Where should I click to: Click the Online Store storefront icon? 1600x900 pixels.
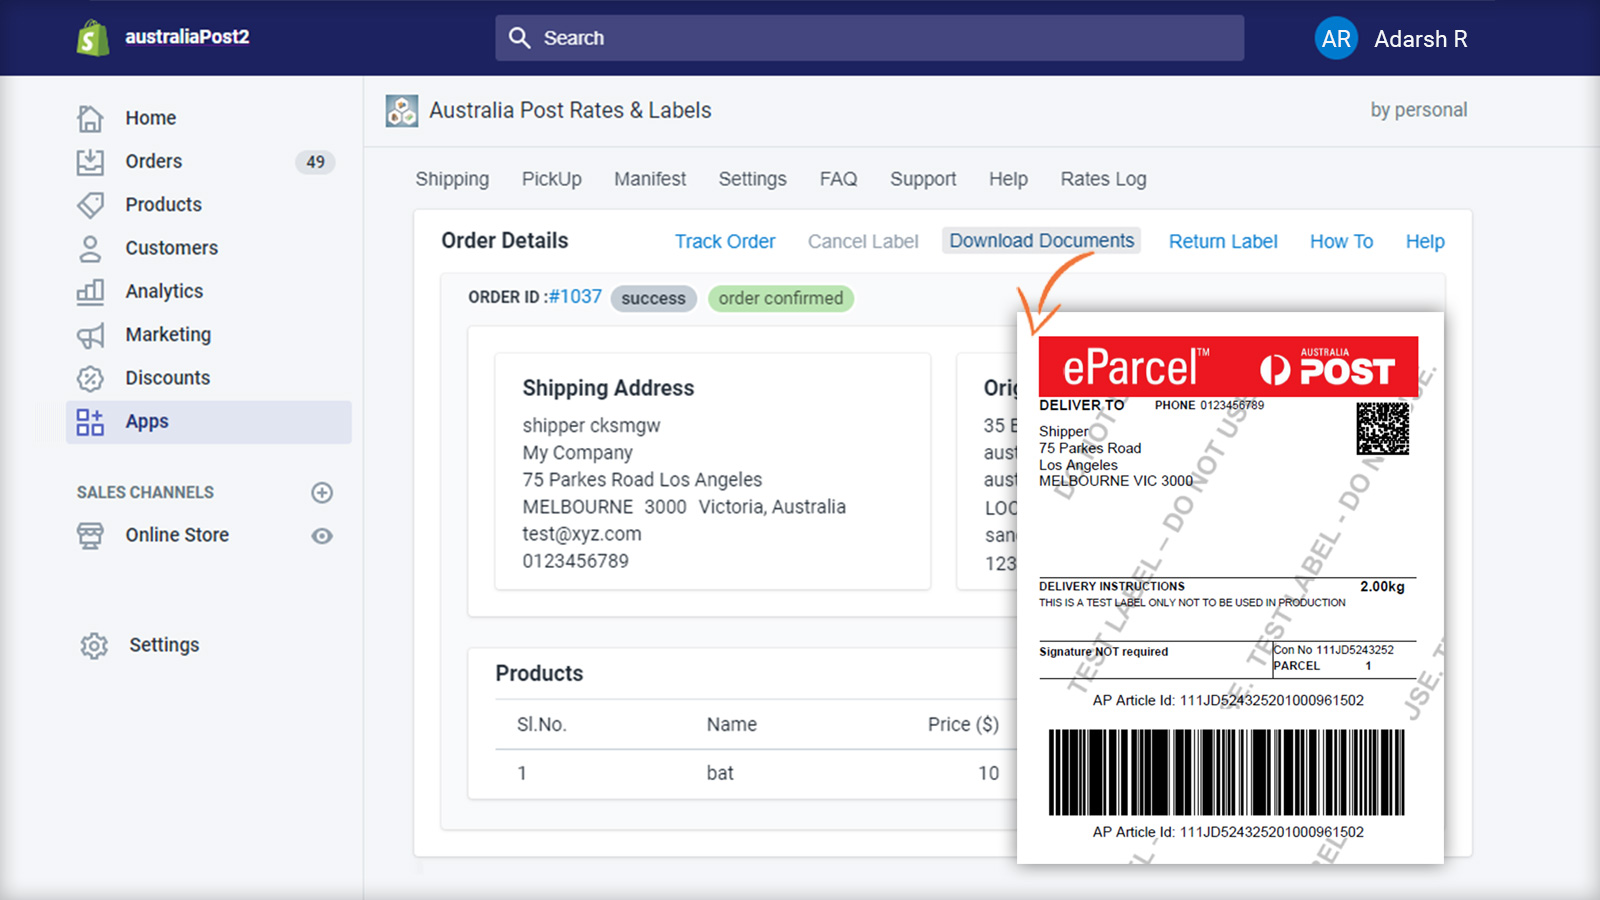(x=90, y=536)
